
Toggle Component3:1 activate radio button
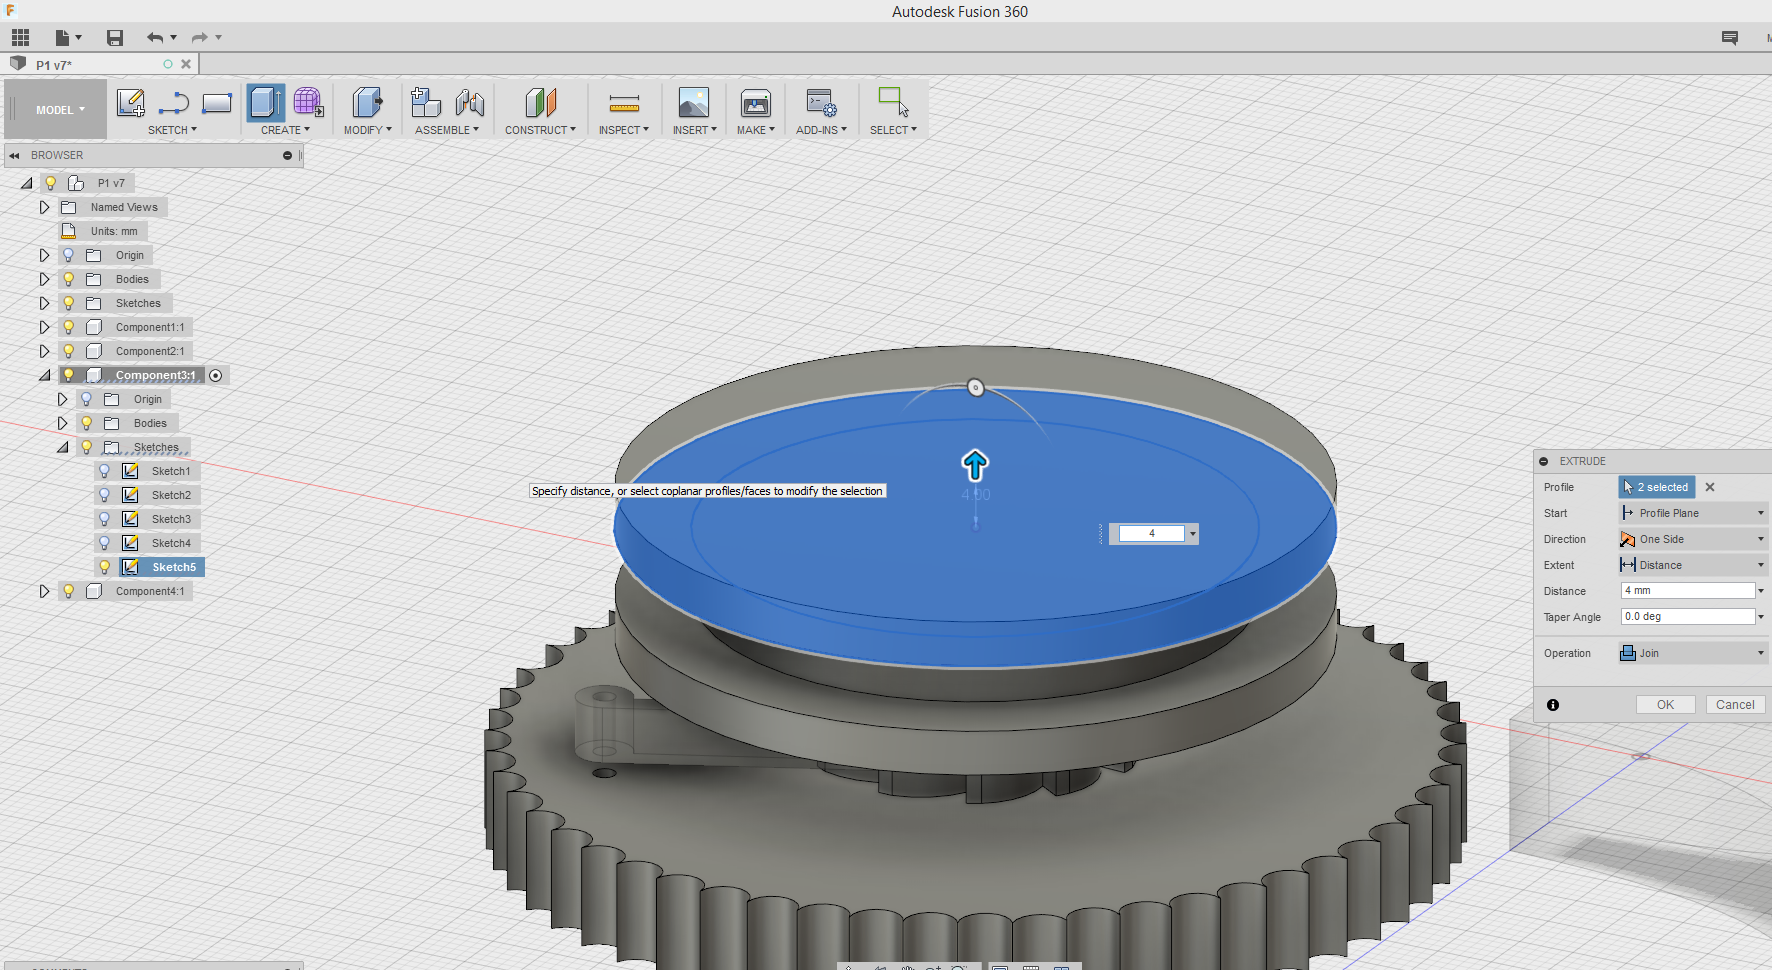(216, 375)
